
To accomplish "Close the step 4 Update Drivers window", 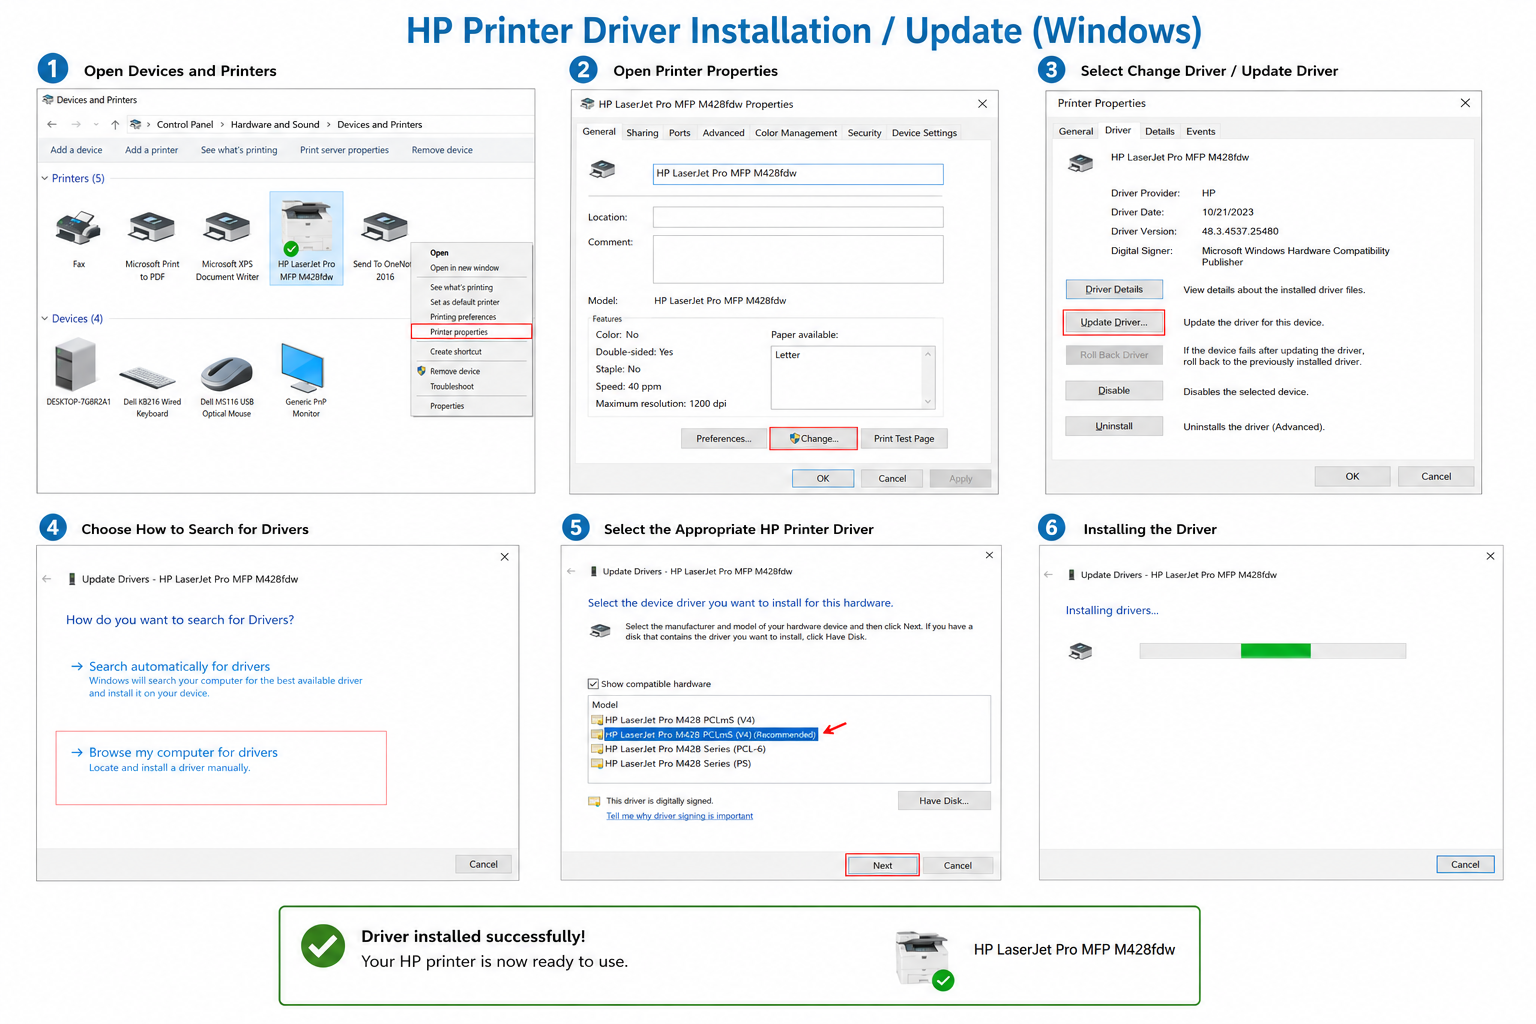I will pyautogui.click(x=505, y=557).
